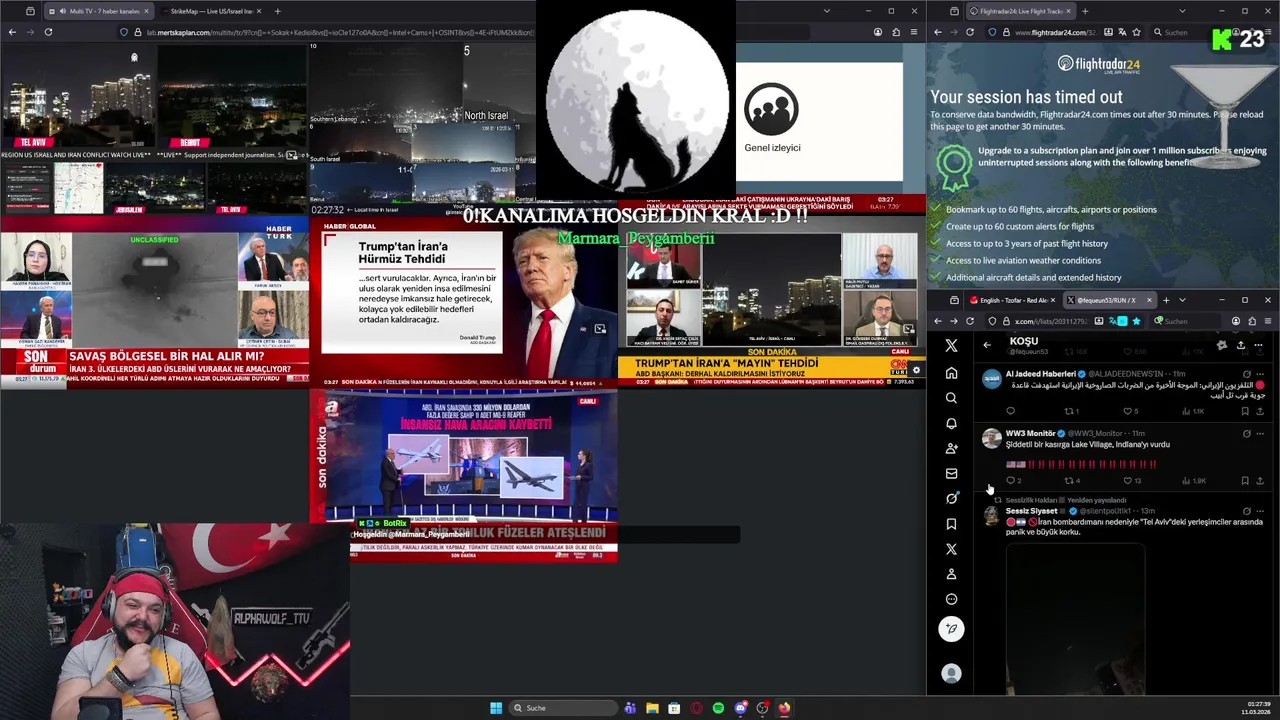Open X bookmarks sidebar icon
Image resolution: width=1280 pixels, height=720 pixels.
951,524
